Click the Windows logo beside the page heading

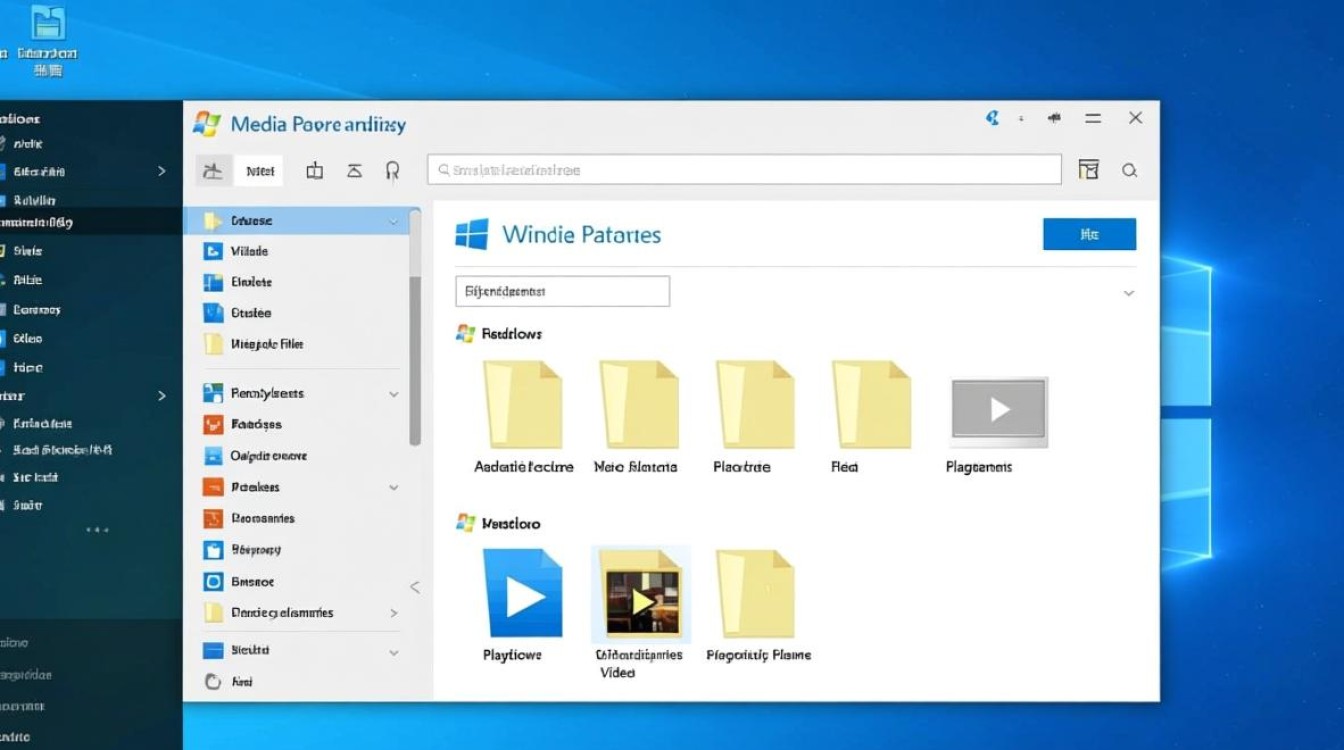pyautogui.click(x=470, y=234)
